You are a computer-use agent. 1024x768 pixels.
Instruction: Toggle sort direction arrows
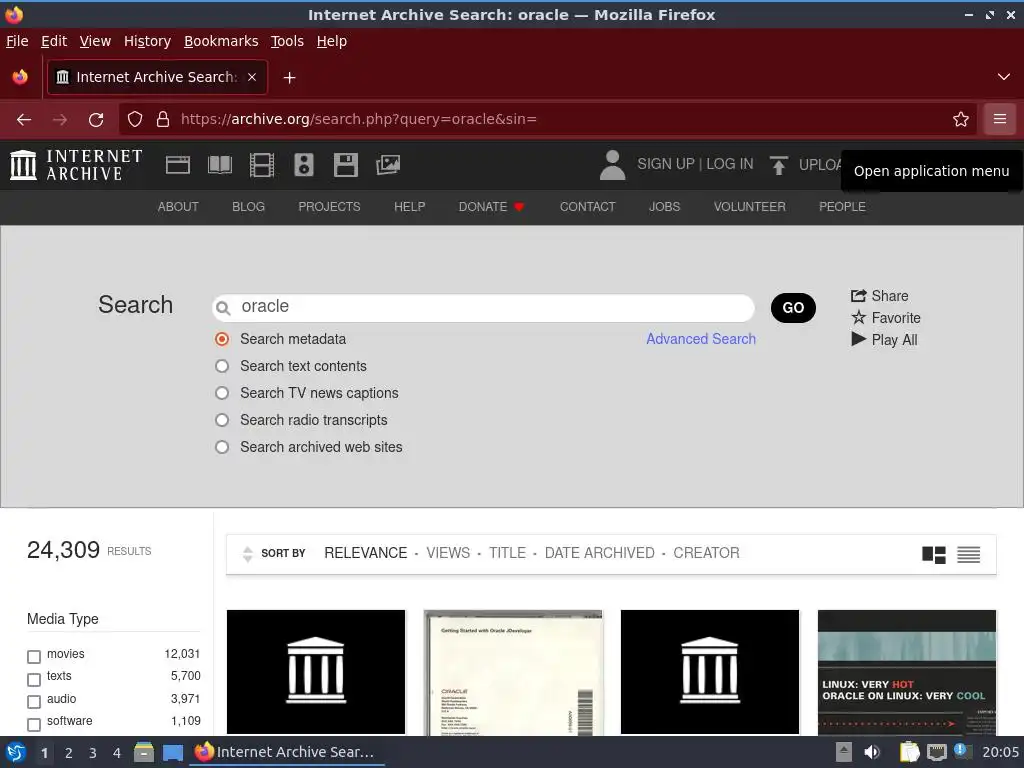[248, 554]
